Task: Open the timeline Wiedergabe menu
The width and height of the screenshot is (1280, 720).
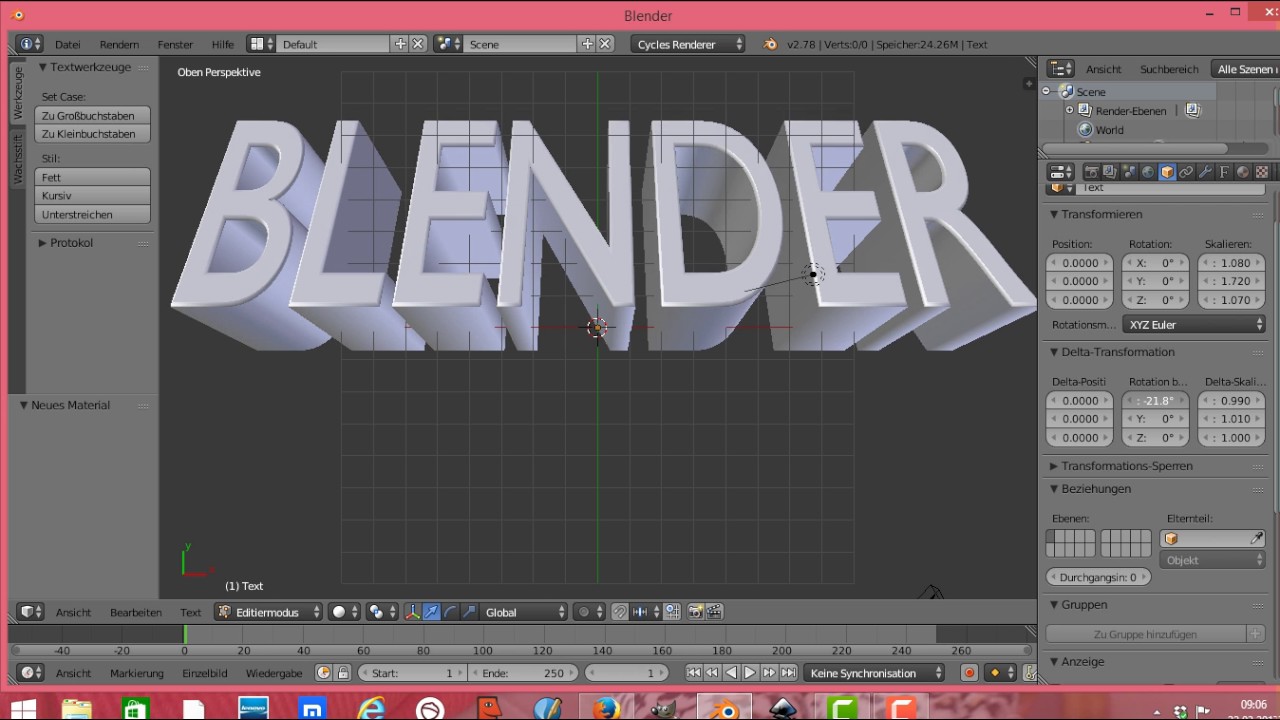Action: point(274,673)
